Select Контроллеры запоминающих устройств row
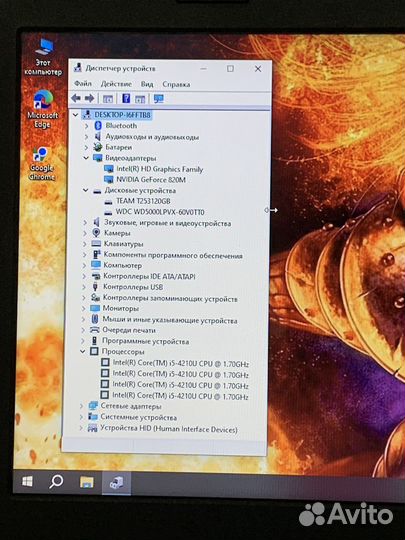Viewport: 405px width, 540px height. pyautogui.click(x=170, y=298)
